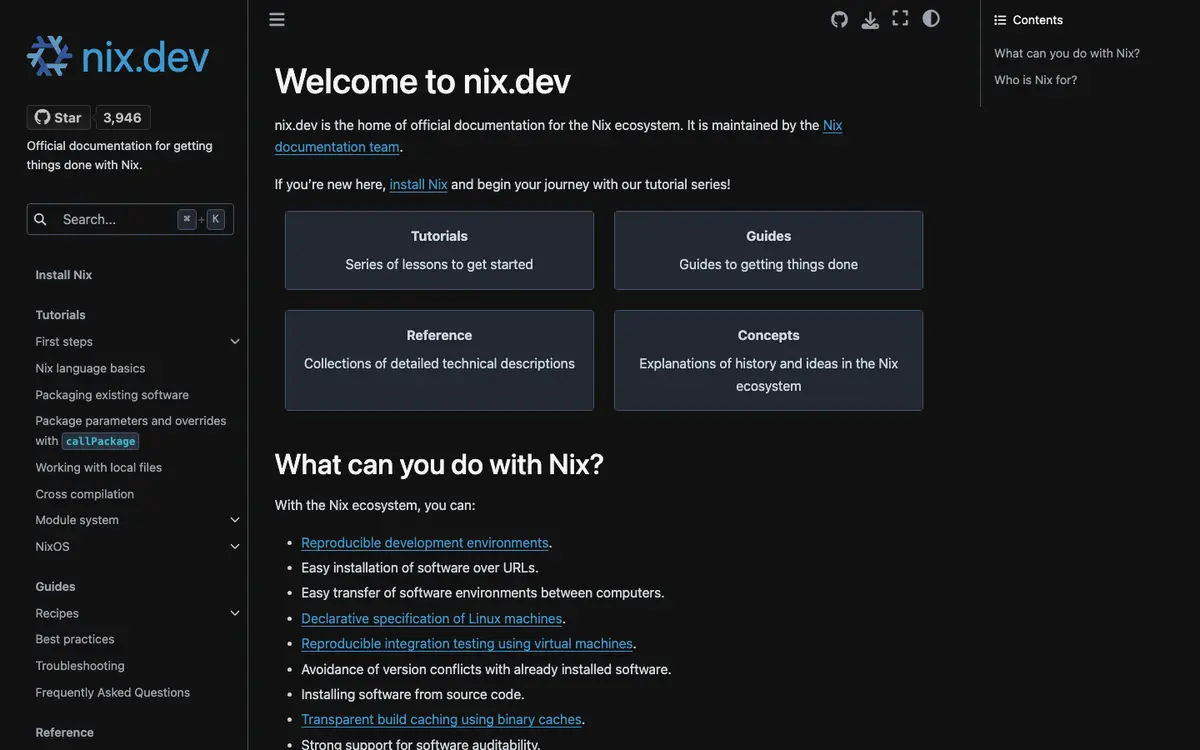Click the search magnifier icon
The image size is (1200, 750).
(40, 219)
